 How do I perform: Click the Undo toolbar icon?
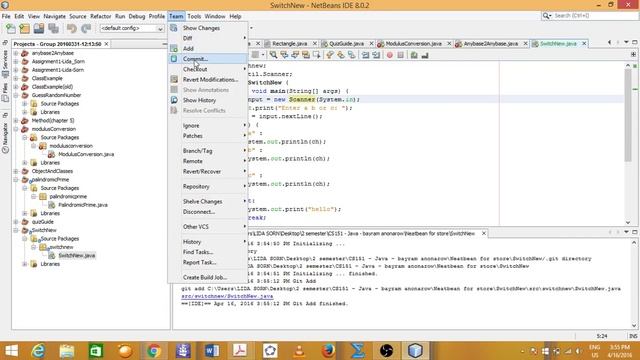(72, 29)
